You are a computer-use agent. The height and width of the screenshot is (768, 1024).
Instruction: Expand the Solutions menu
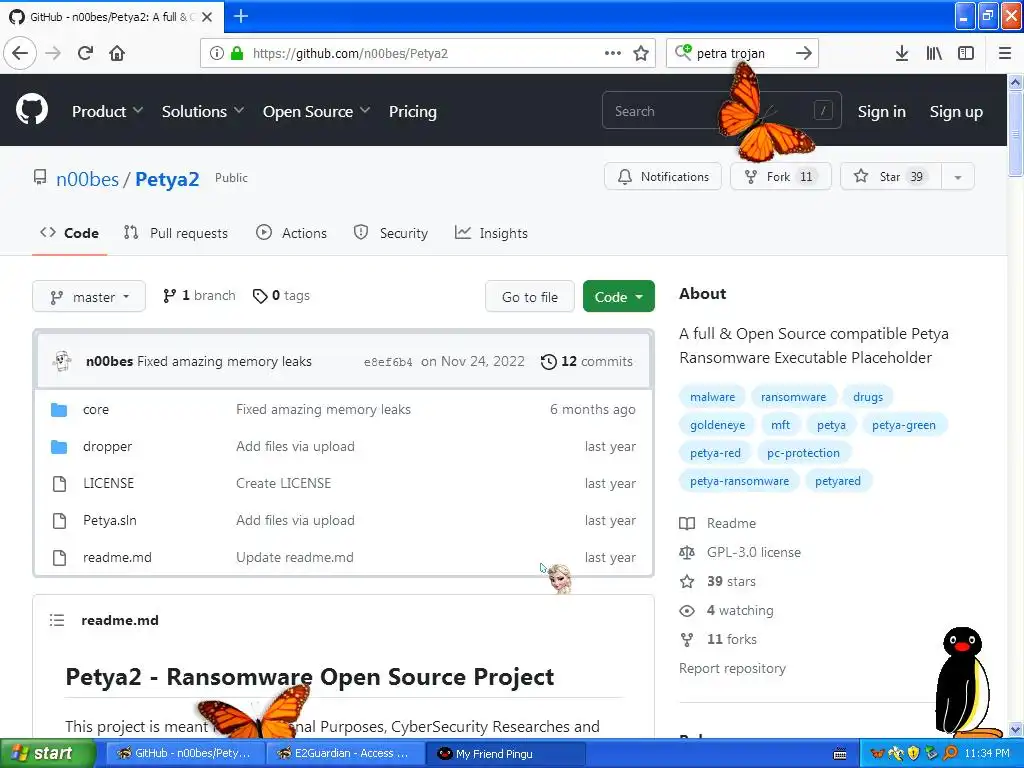tap(202, 111)
